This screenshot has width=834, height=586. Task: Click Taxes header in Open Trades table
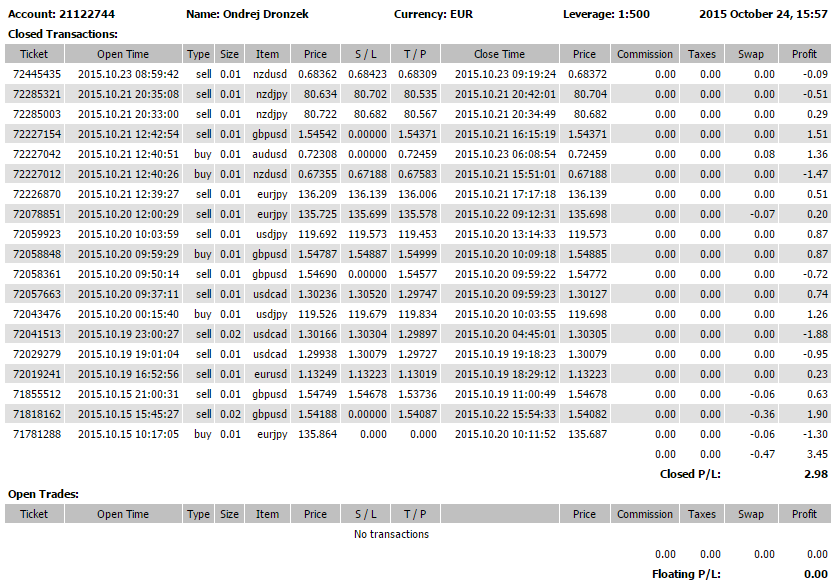[x=702, y=514]
